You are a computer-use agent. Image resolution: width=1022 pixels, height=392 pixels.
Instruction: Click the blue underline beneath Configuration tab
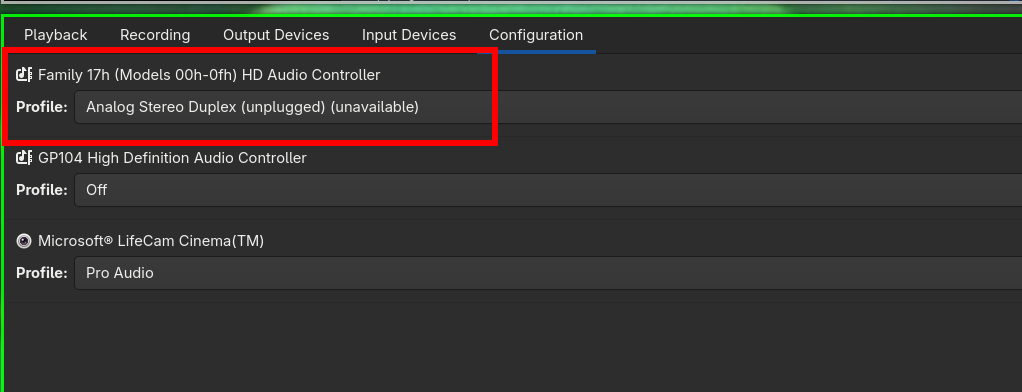tap(536, 52)
